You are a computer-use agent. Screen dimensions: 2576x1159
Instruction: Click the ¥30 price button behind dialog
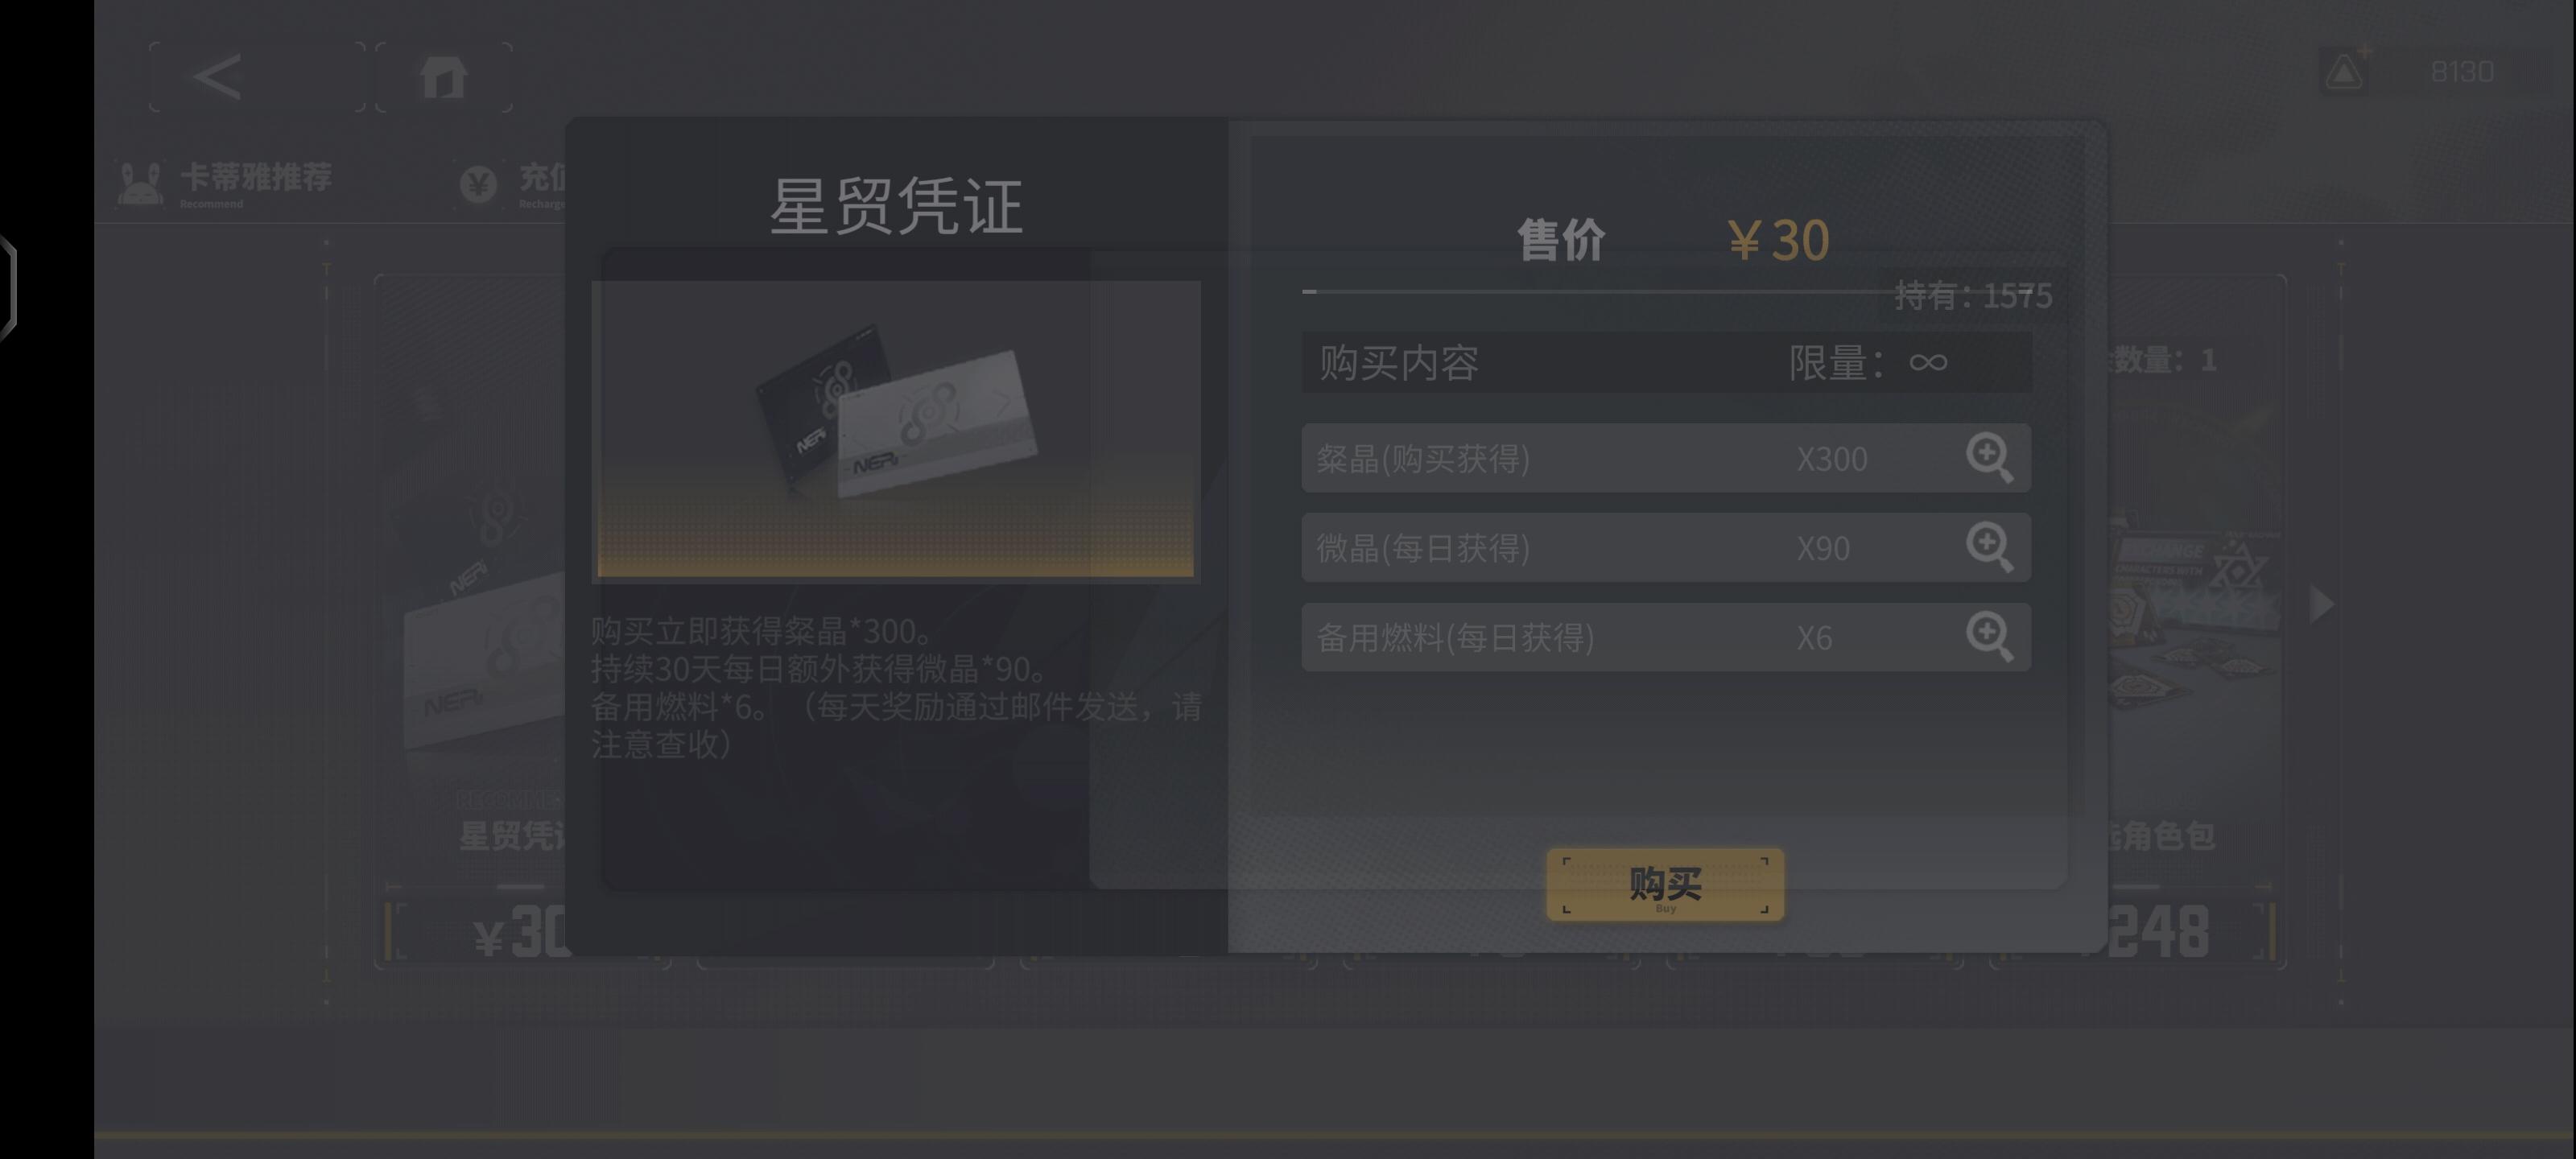(480, 932)
